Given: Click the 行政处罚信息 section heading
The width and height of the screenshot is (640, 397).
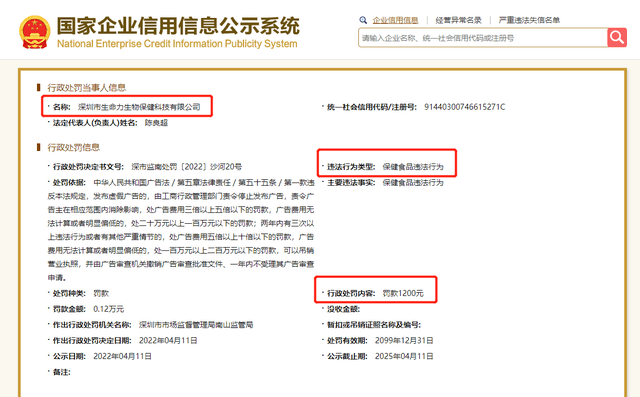Looking at the screenshot, I should 73,147.
